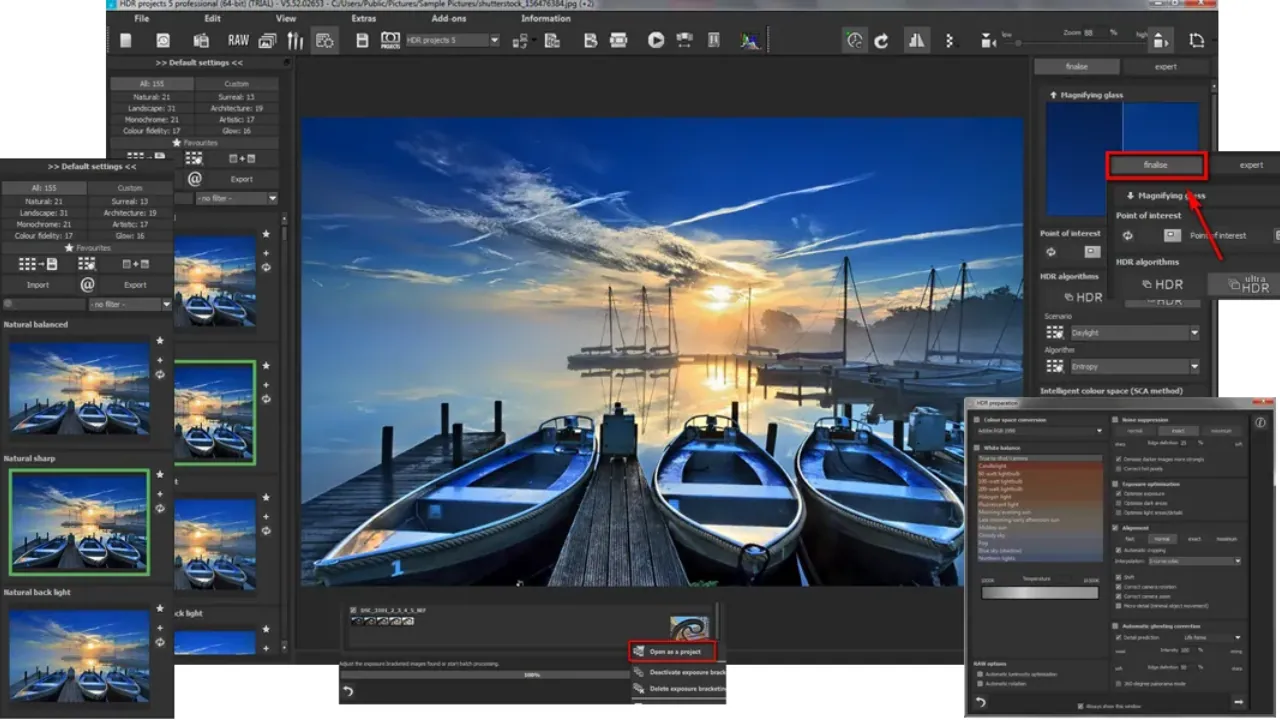Click the vertical sliders icon in the toolbar
Screen dimensions: 1280x720
click(x=295, y=41)
